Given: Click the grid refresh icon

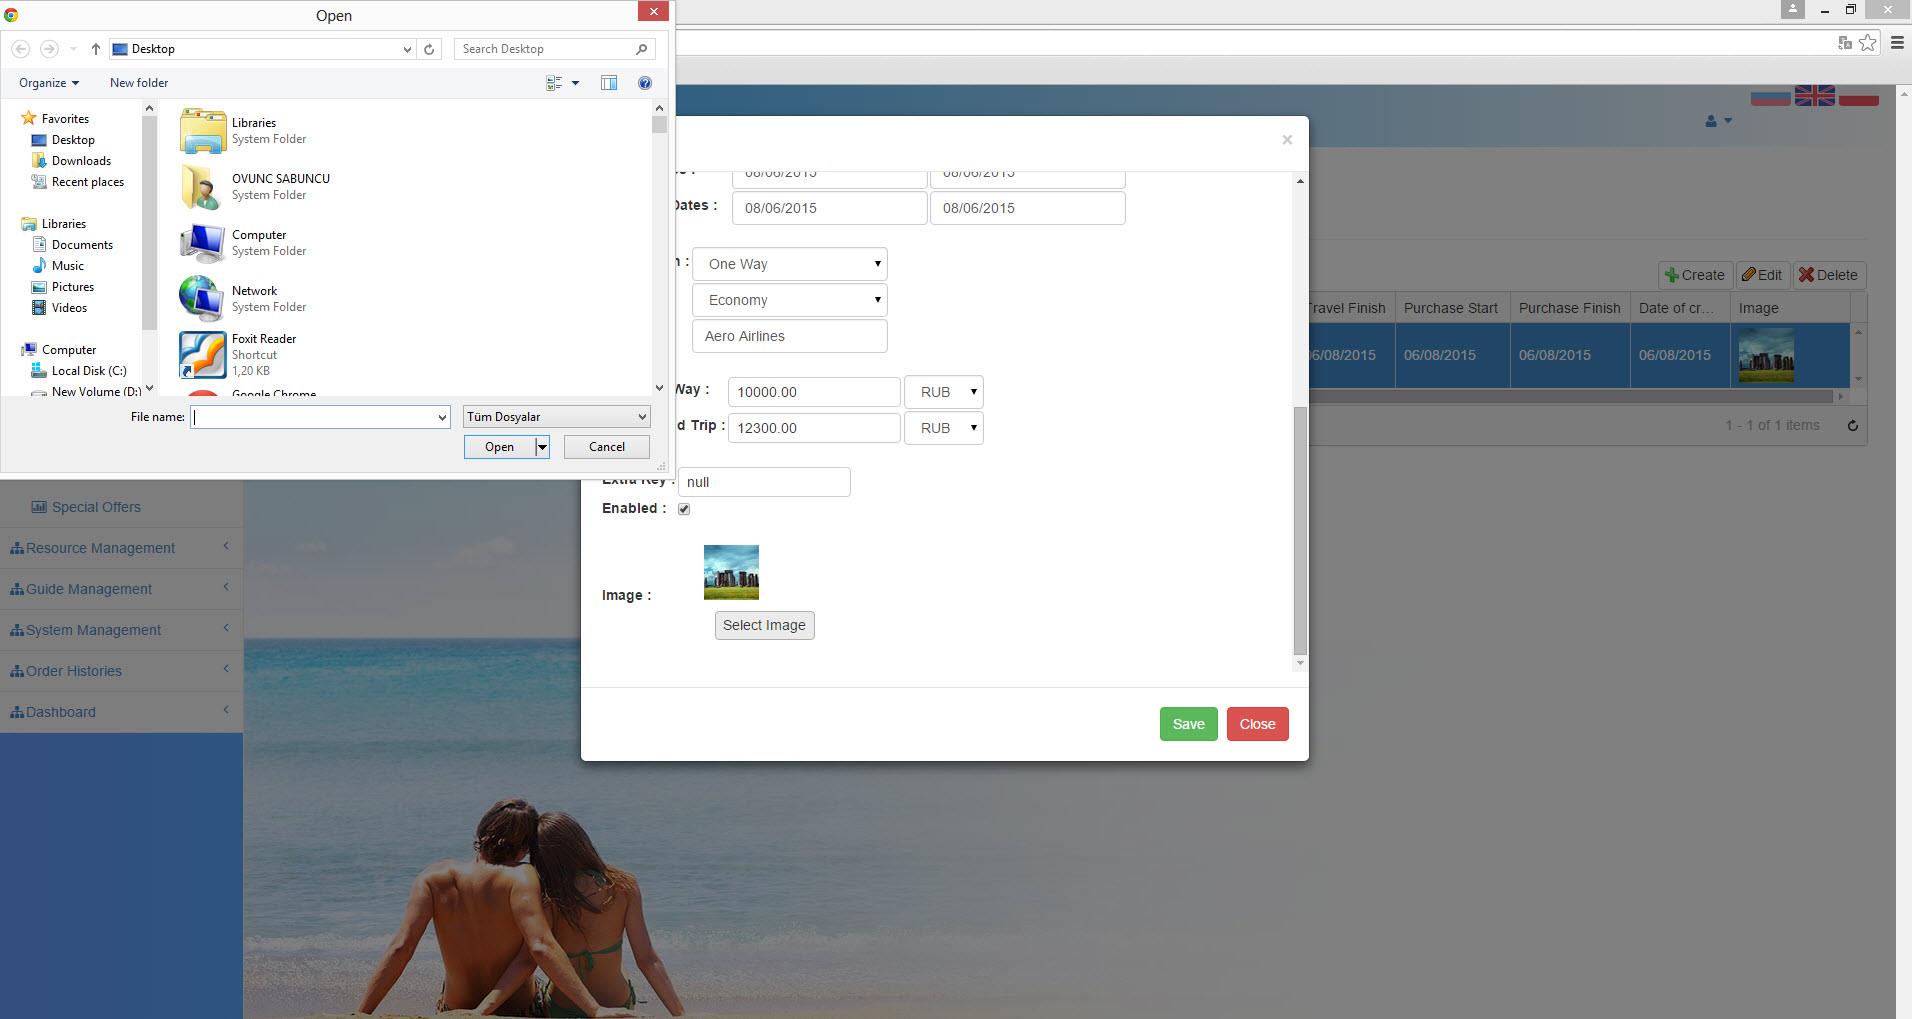Looking at the screenshot, I should 1852,426.
